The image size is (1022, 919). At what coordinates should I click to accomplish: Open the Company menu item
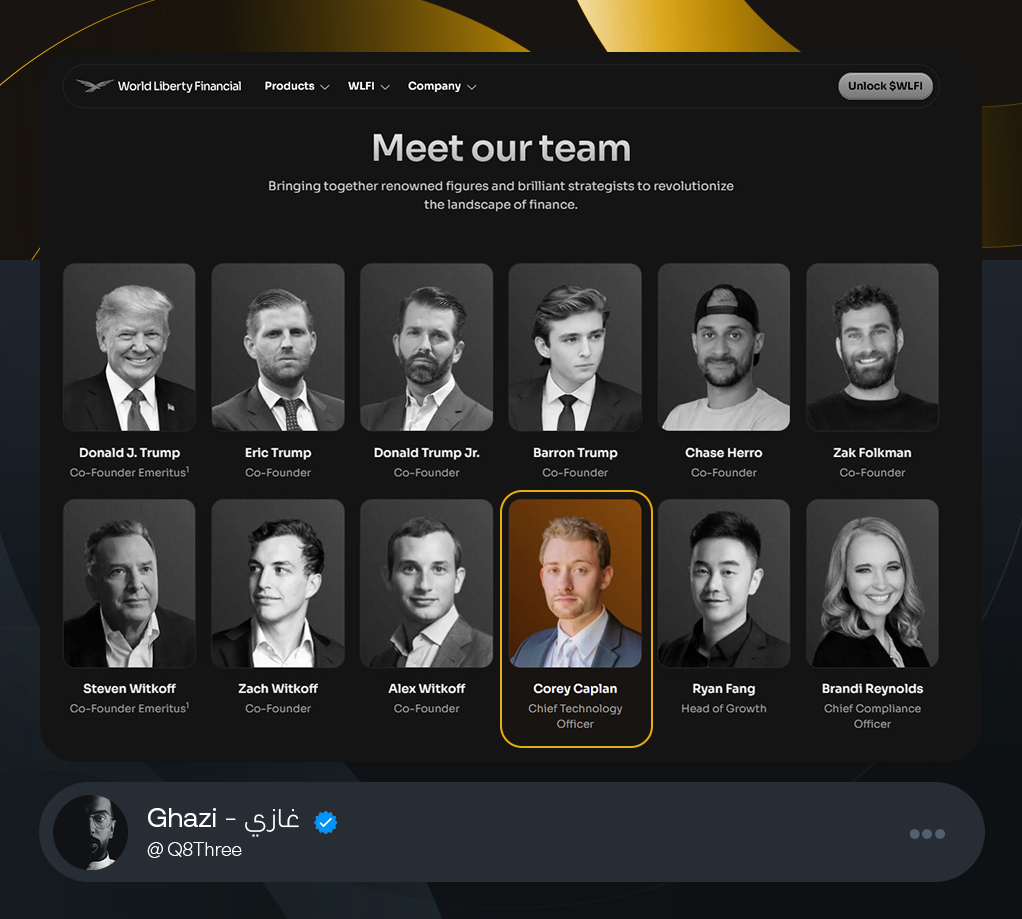434,86
